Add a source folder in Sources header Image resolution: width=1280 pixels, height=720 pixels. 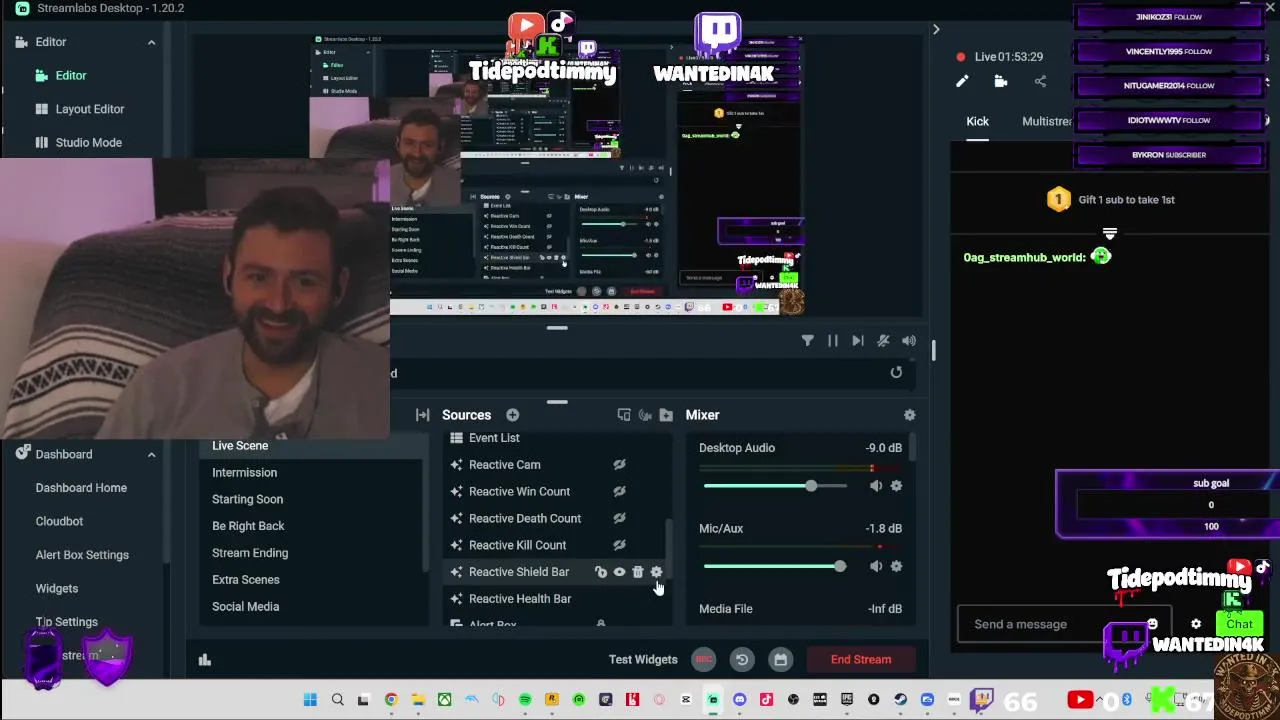tap(666, 415)
